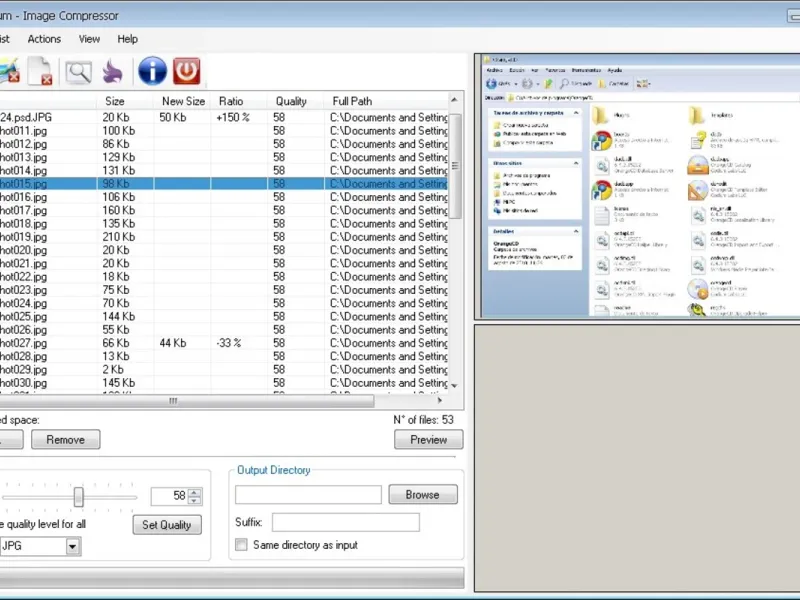800x600 pixels.
Task: Click the 2 Kb size cell
Action: [113, 369]
